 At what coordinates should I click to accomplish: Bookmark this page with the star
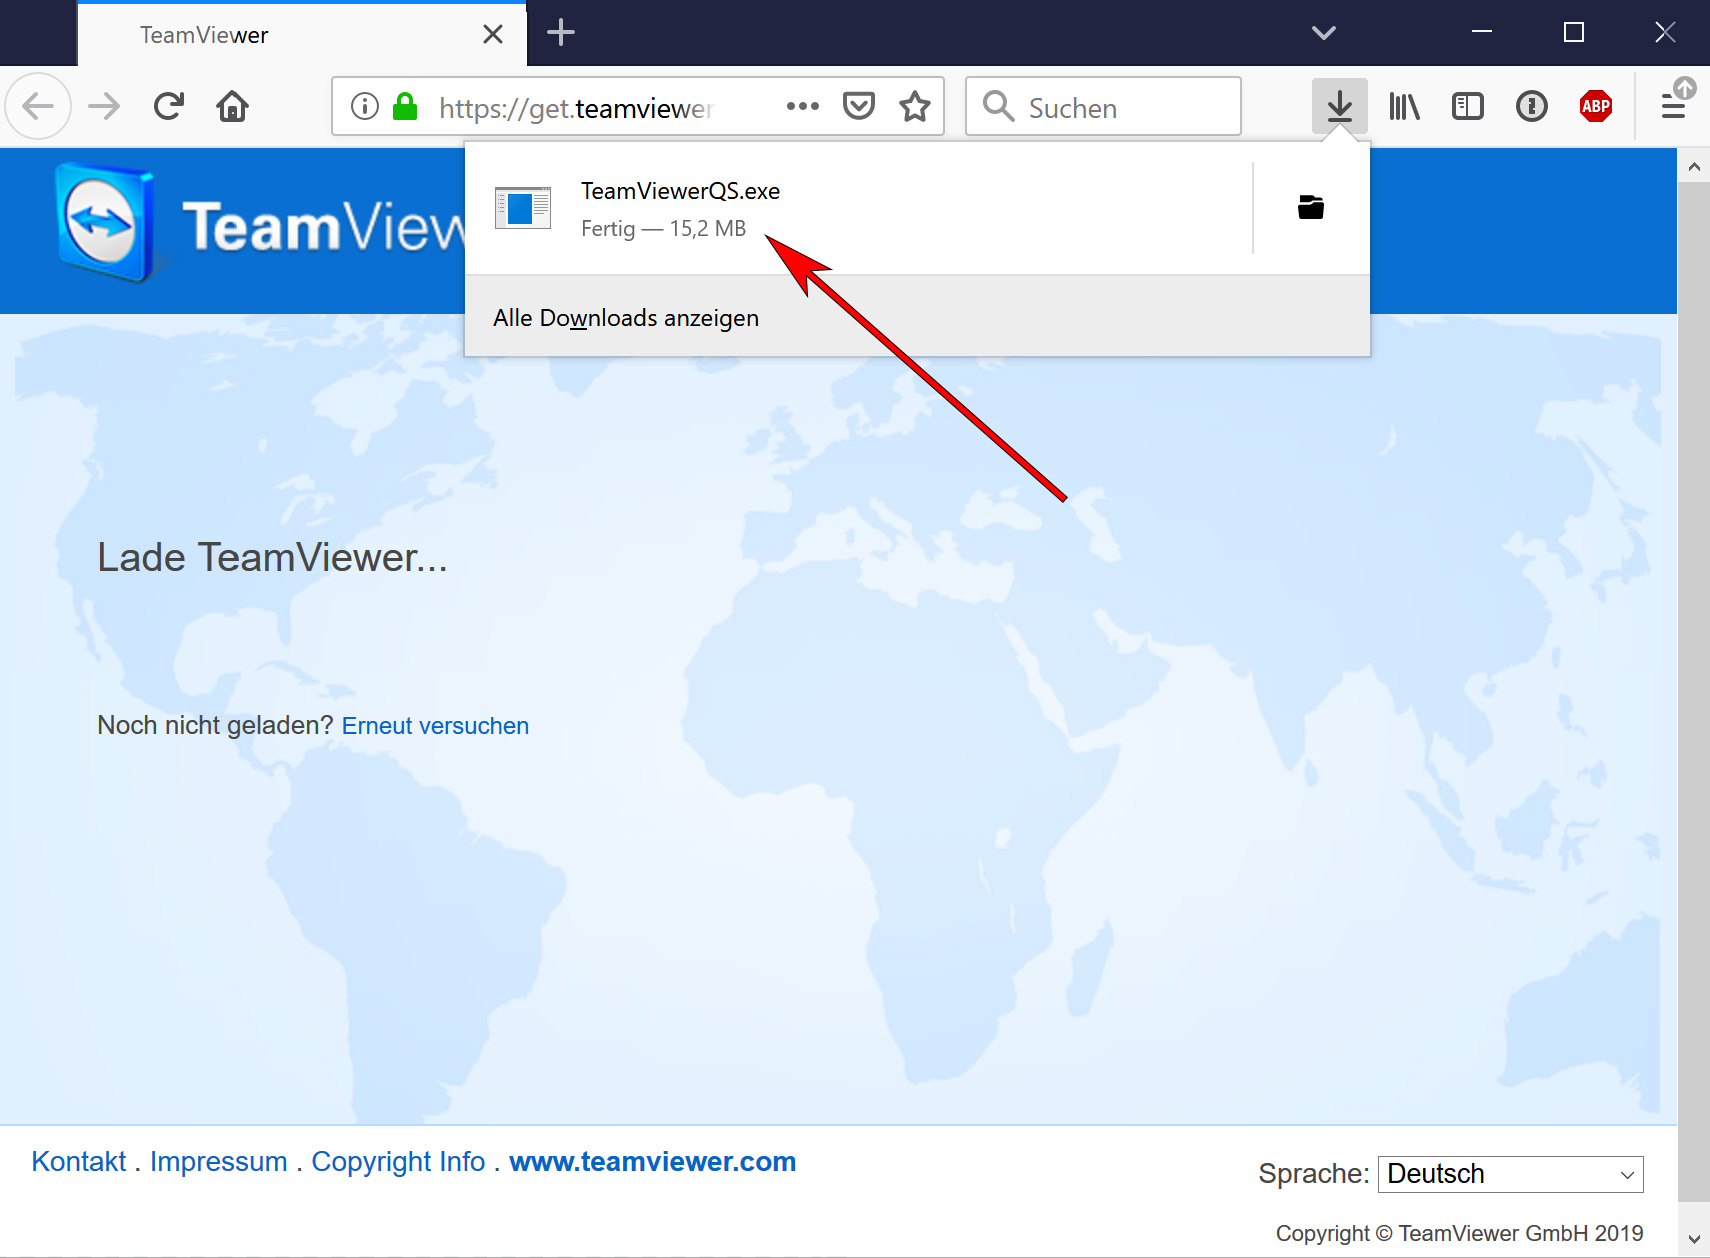click(x=915, y=106)
